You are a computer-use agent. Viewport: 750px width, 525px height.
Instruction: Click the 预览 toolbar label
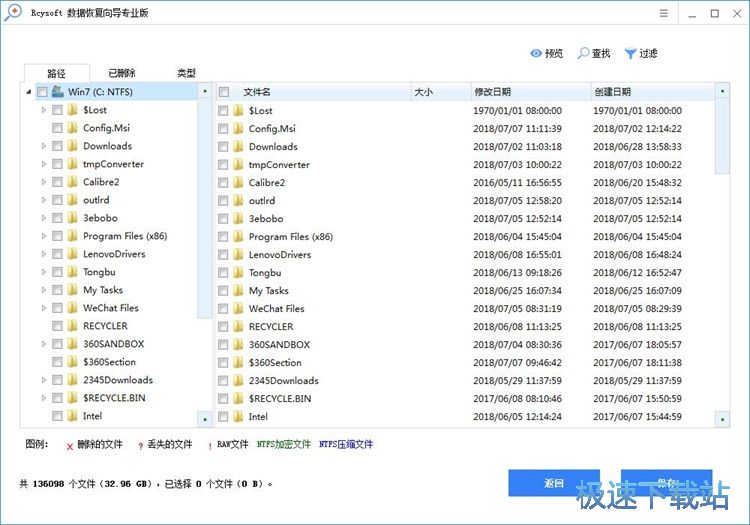coord(554,53)
